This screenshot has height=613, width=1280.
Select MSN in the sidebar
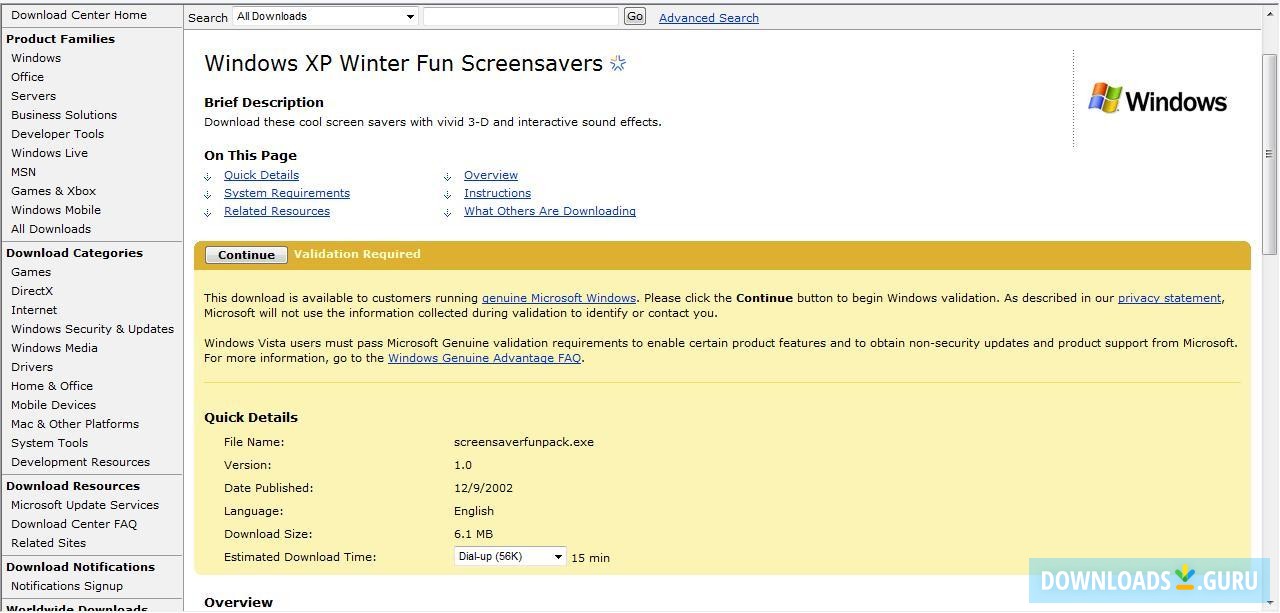[23, 172]
